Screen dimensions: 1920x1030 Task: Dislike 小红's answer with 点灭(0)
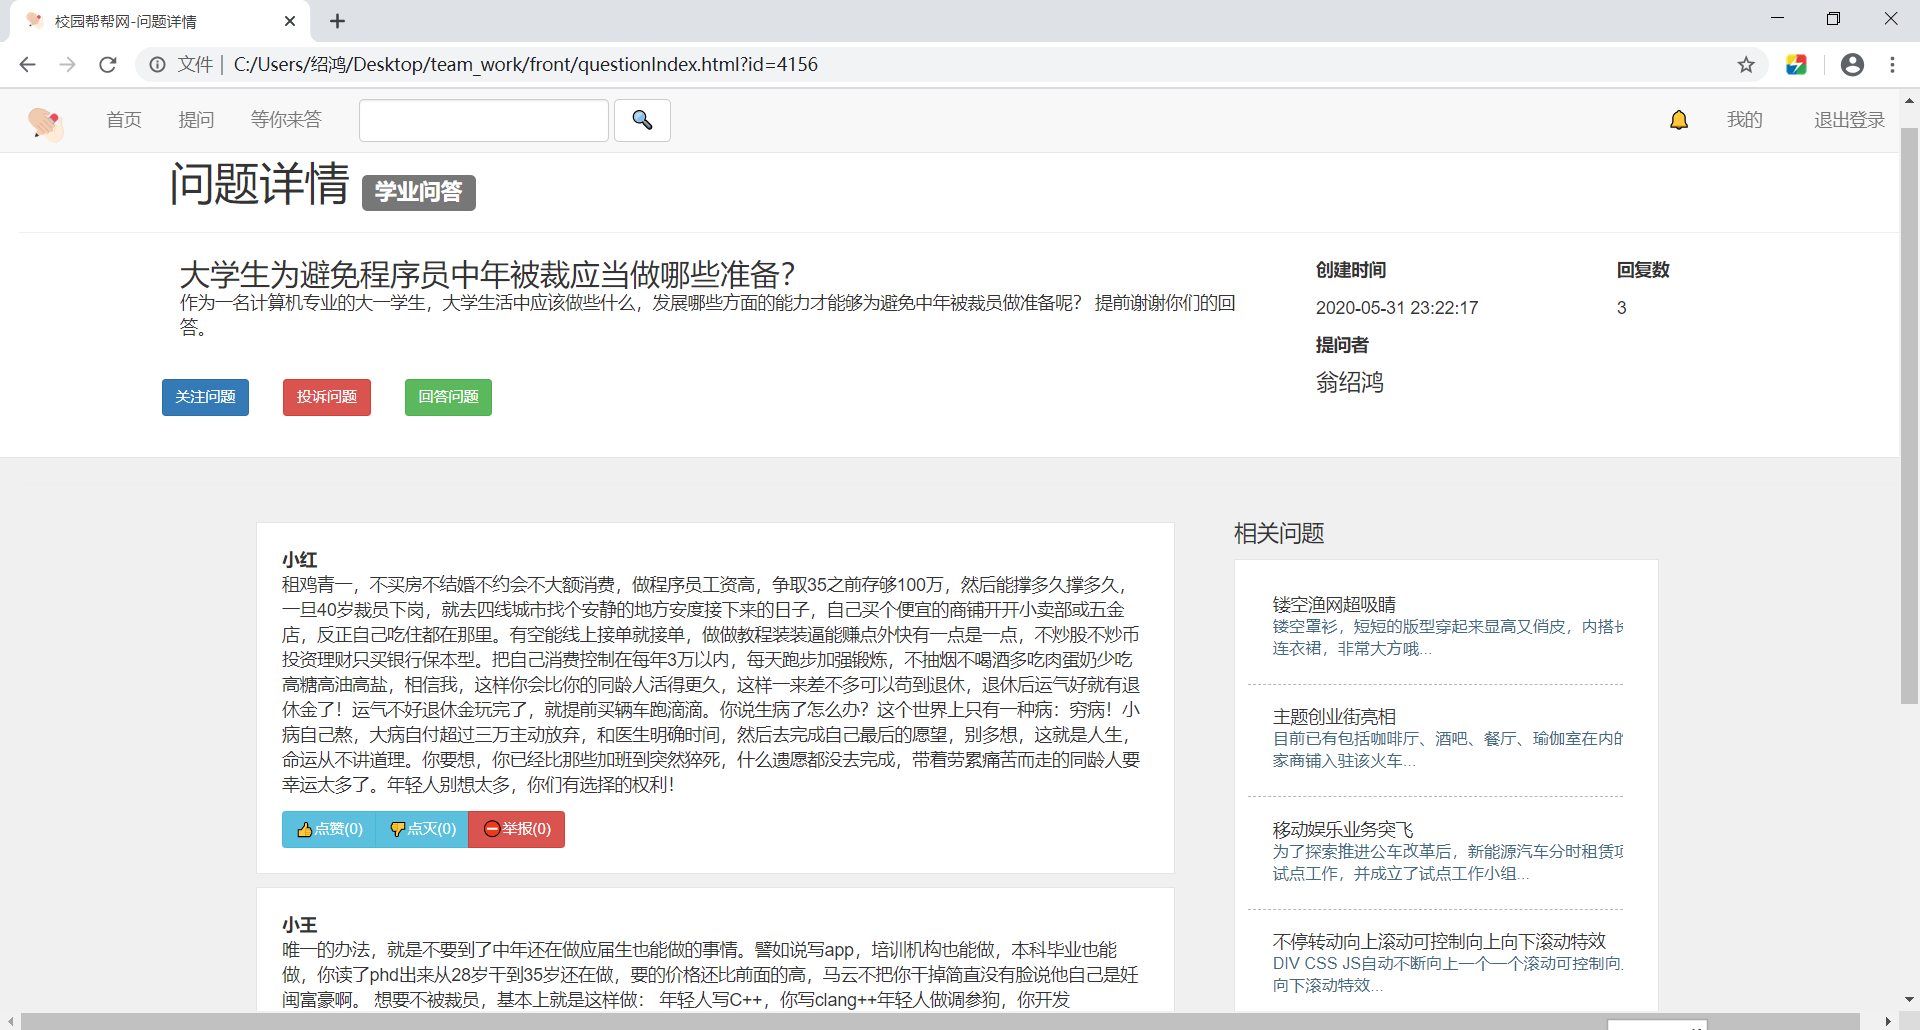pos(422,829)
